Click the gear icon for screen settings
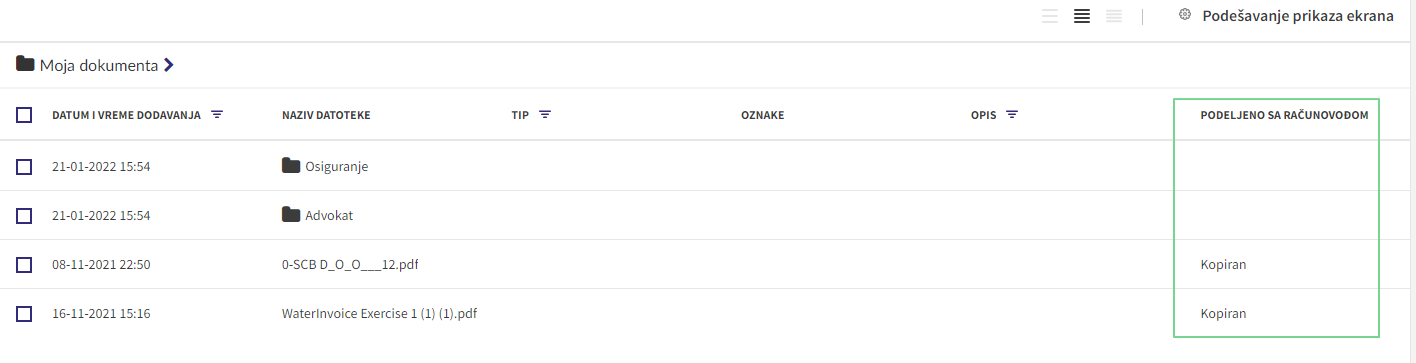 1185,15
